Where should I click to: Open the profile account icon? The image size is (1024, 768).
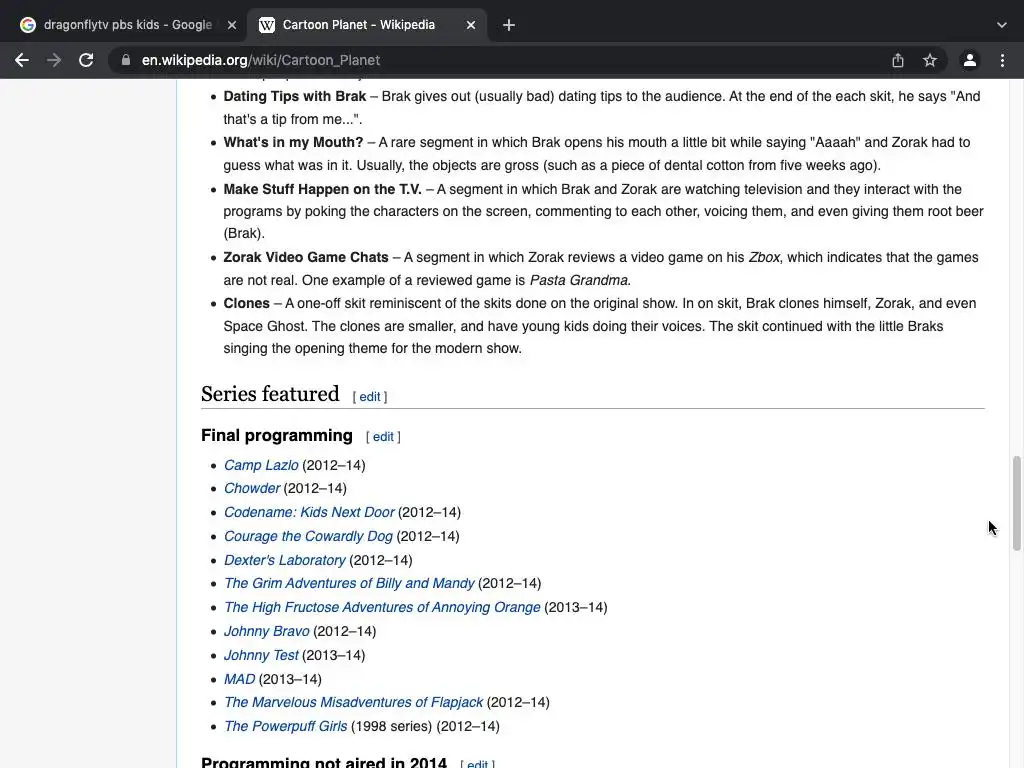(x=970, y=60)
